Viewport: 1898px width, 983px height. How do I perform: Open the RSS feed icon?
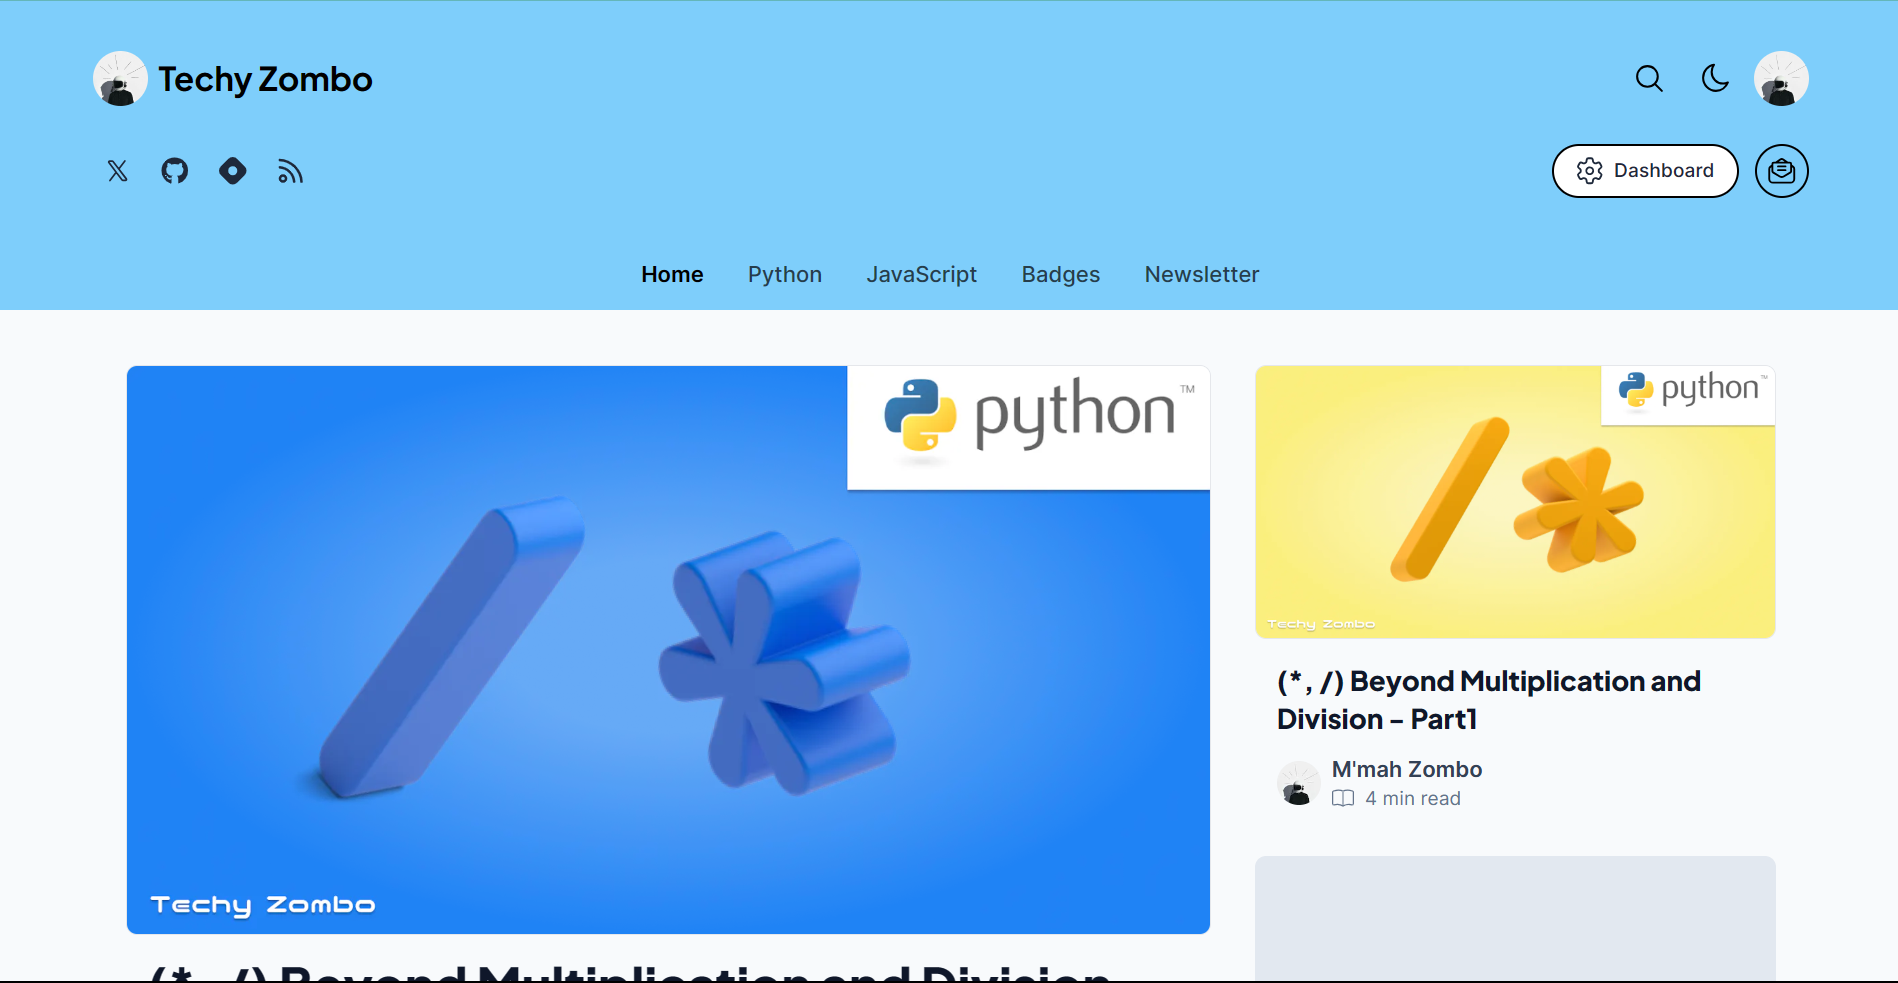click(x=290, y=172)
